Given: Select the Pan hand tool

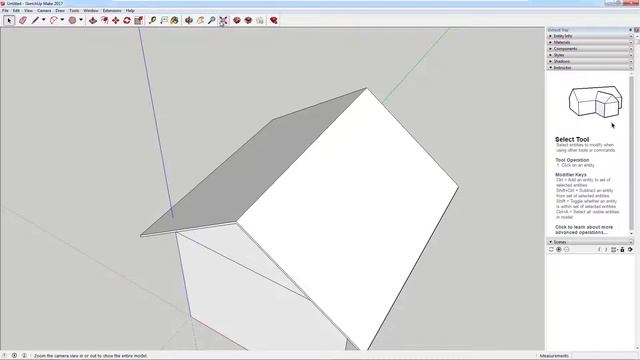Looking at the screenshot, I should (x=200, y=20).
